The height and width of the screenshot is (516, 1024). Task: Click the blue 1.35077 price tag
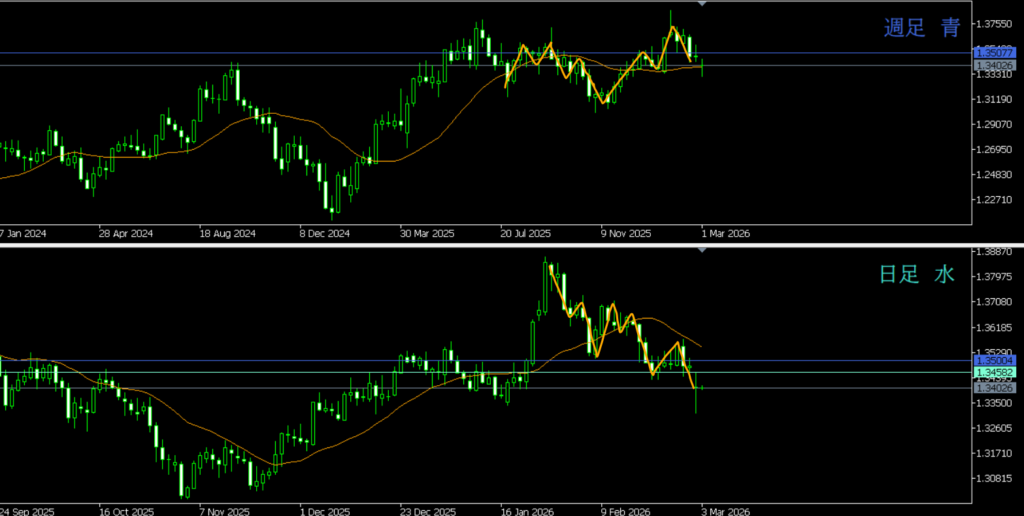993,53
